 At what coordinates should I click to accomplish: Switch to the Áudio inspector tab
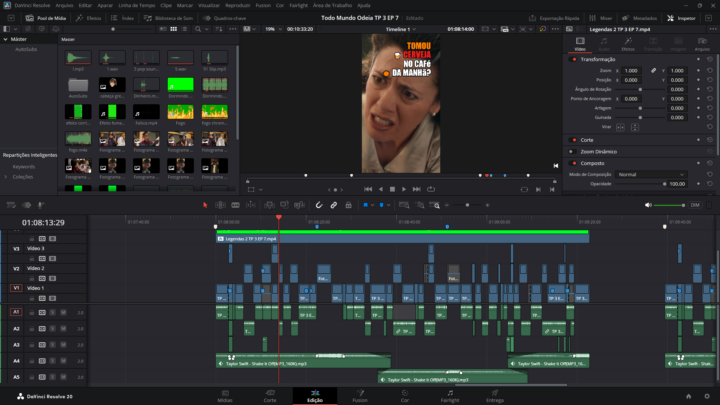click(603, 44)
